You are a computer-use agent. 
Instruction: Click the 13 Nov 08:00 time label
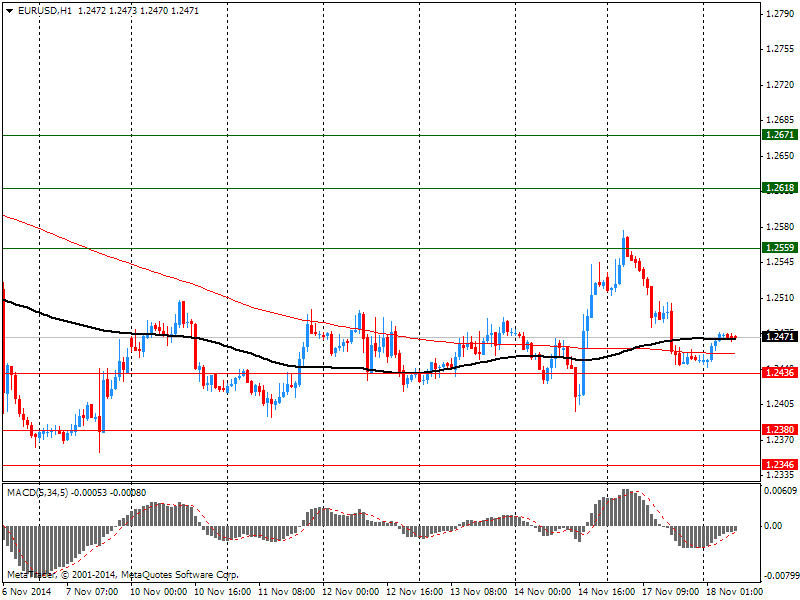[x=479, y=591]
